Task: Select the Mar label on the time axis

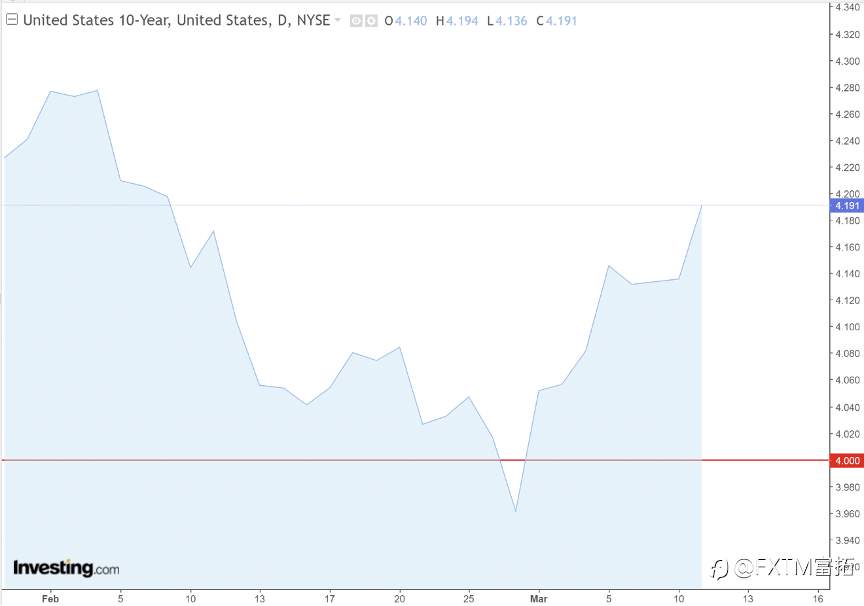Action: click(x=539, y=599)
